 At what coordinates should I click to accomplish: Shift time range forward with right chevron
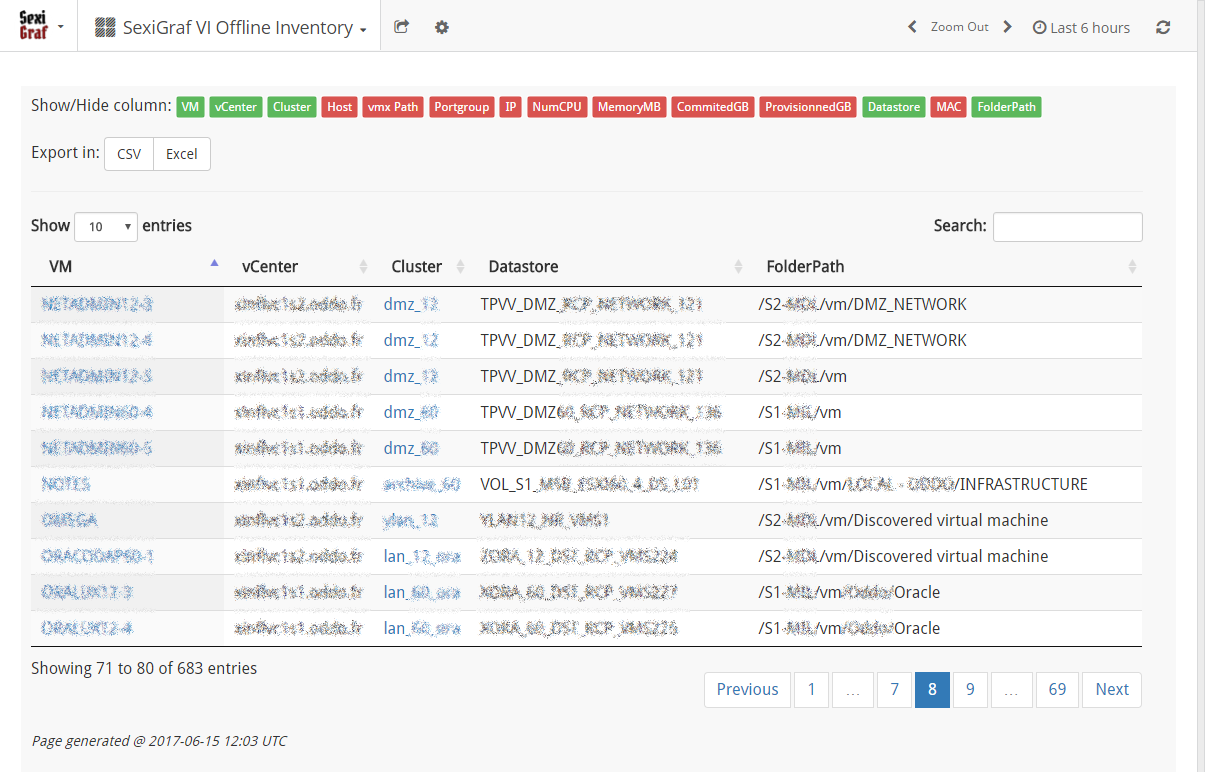coord(1007,27)
